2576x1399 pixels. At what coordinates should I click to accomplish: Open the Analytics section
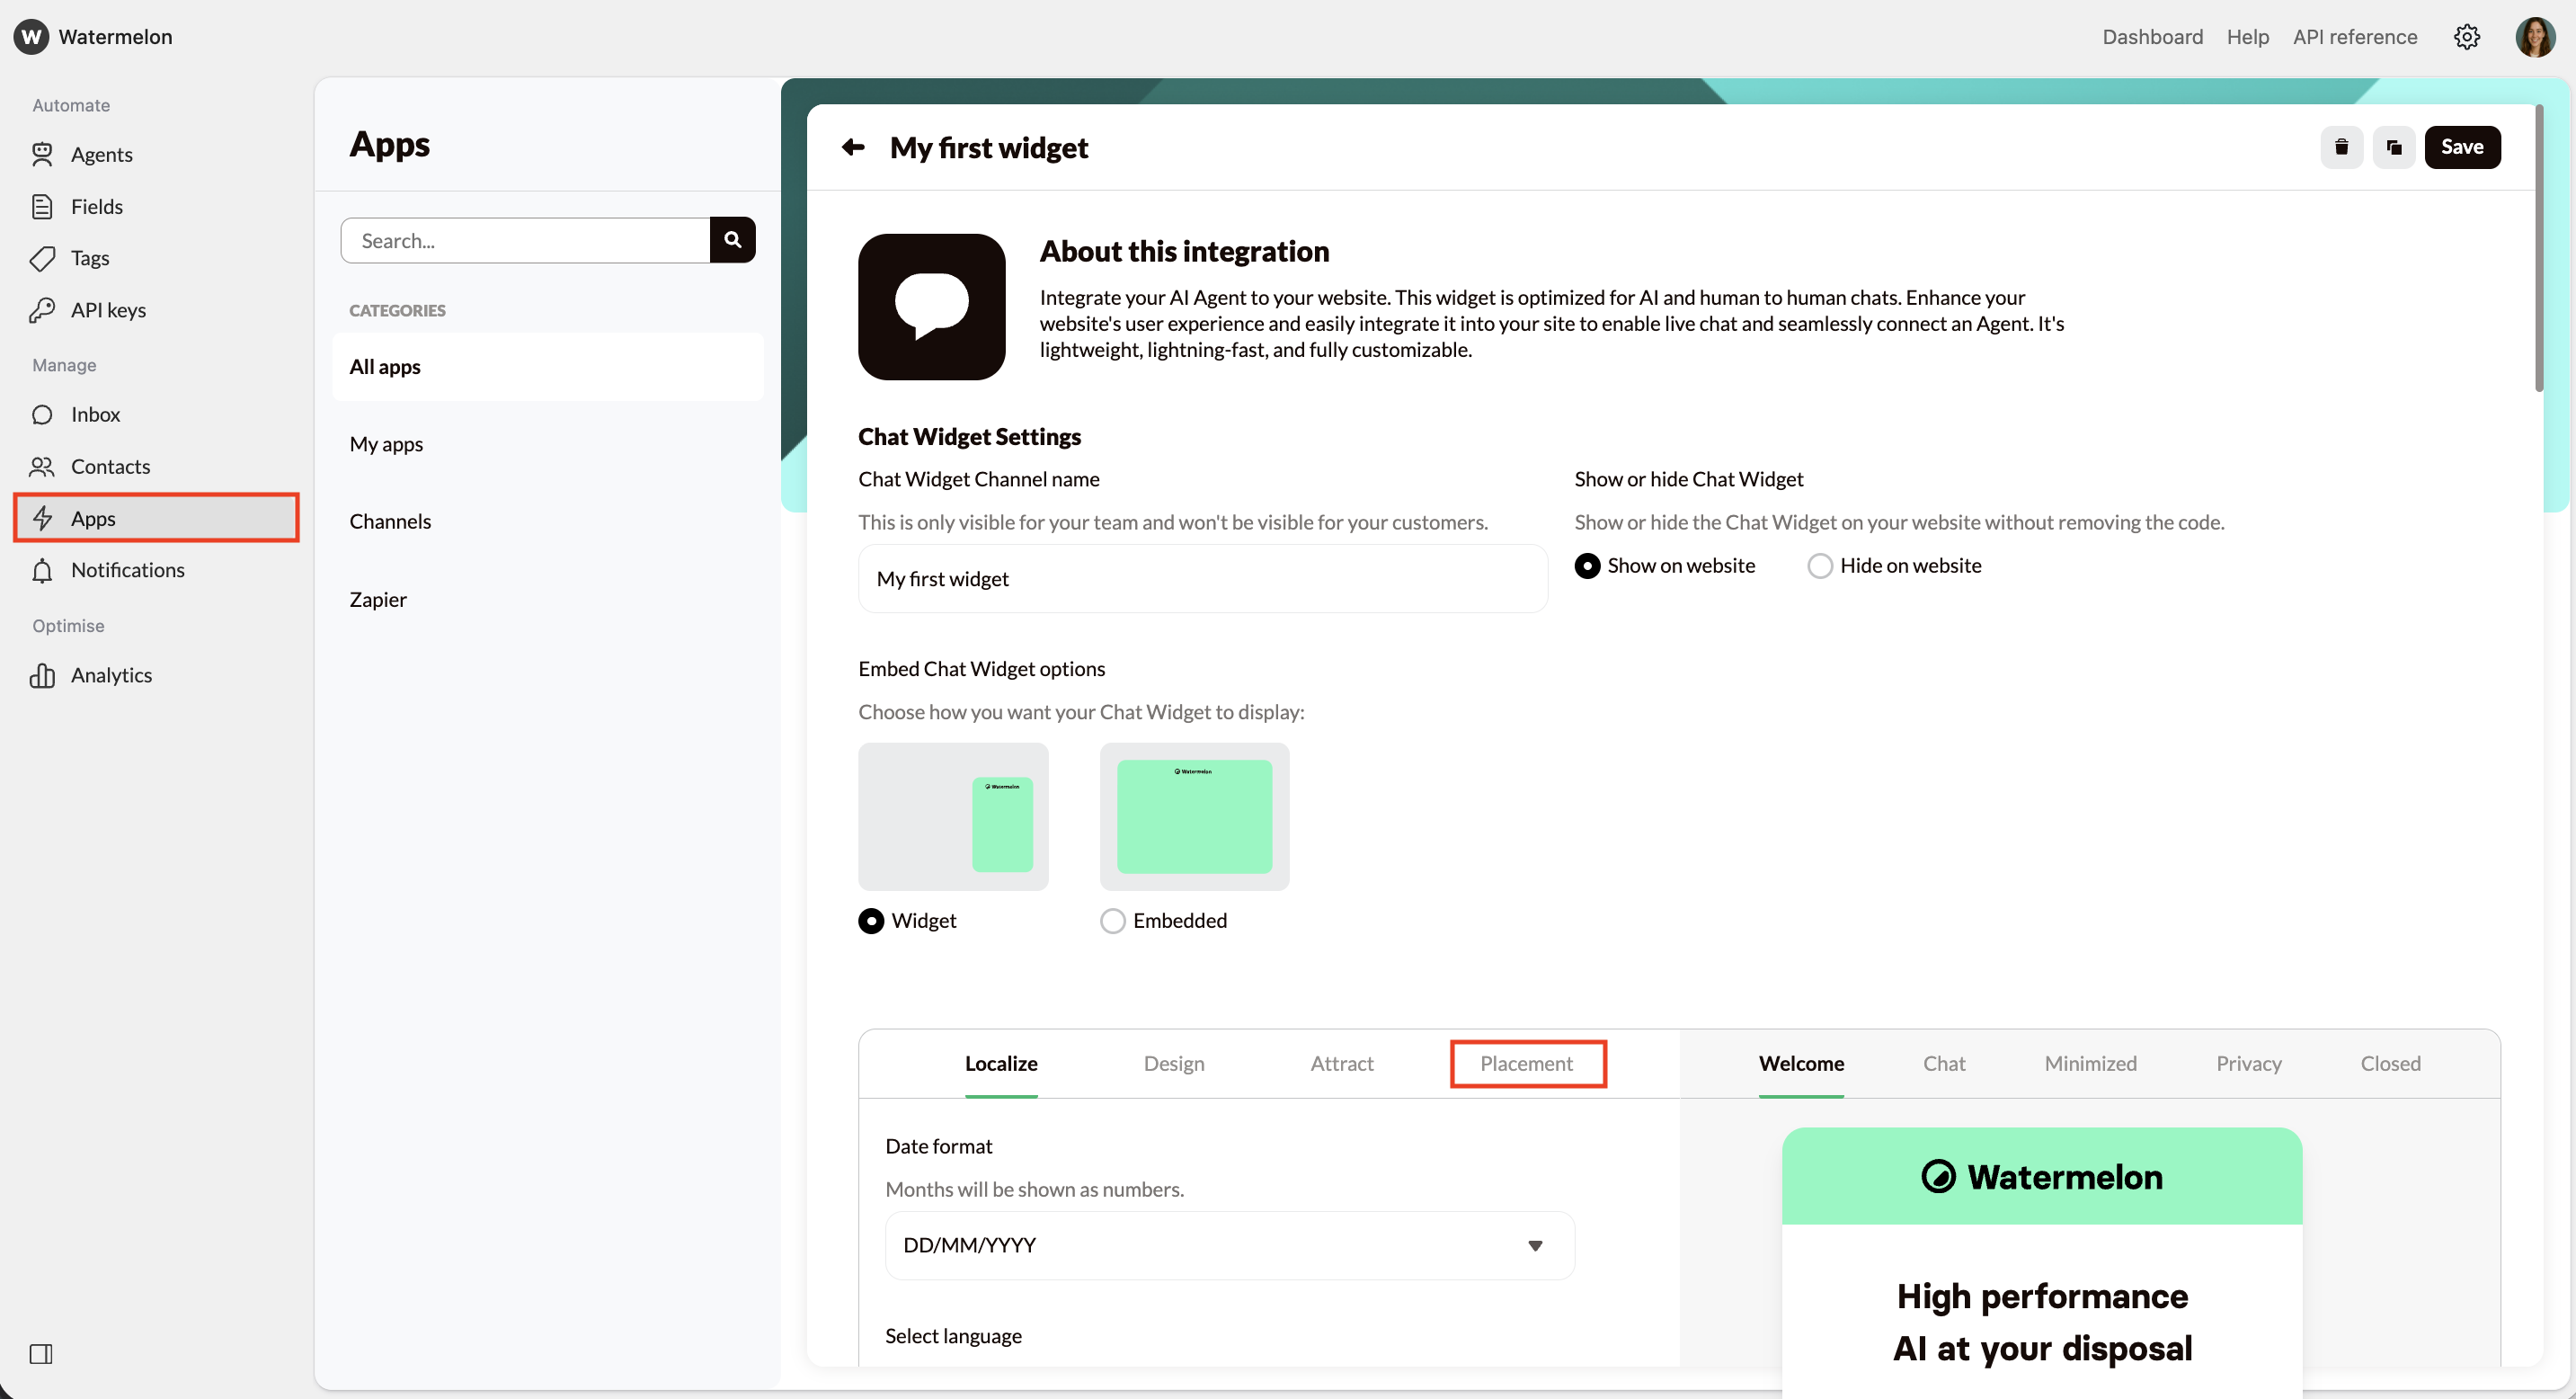tap(111, 674)
